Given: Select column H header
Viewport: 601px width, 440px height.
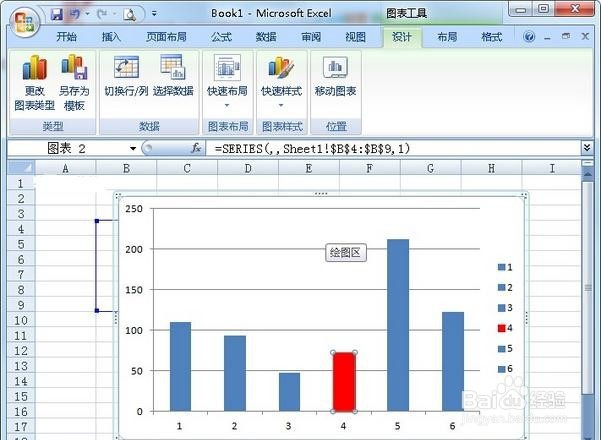Looking at the screenshot, I should [x=491, y=168].
